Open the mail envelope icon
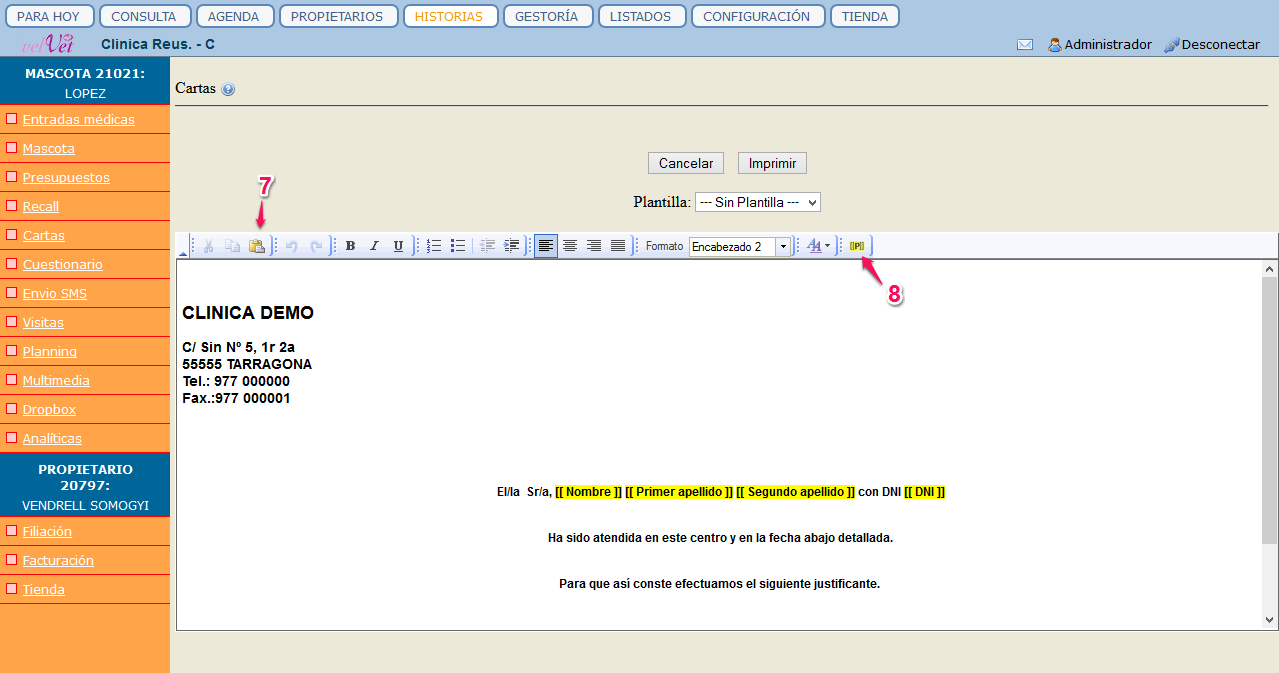Viewport: 1279px width, 673px height. 1025,45
